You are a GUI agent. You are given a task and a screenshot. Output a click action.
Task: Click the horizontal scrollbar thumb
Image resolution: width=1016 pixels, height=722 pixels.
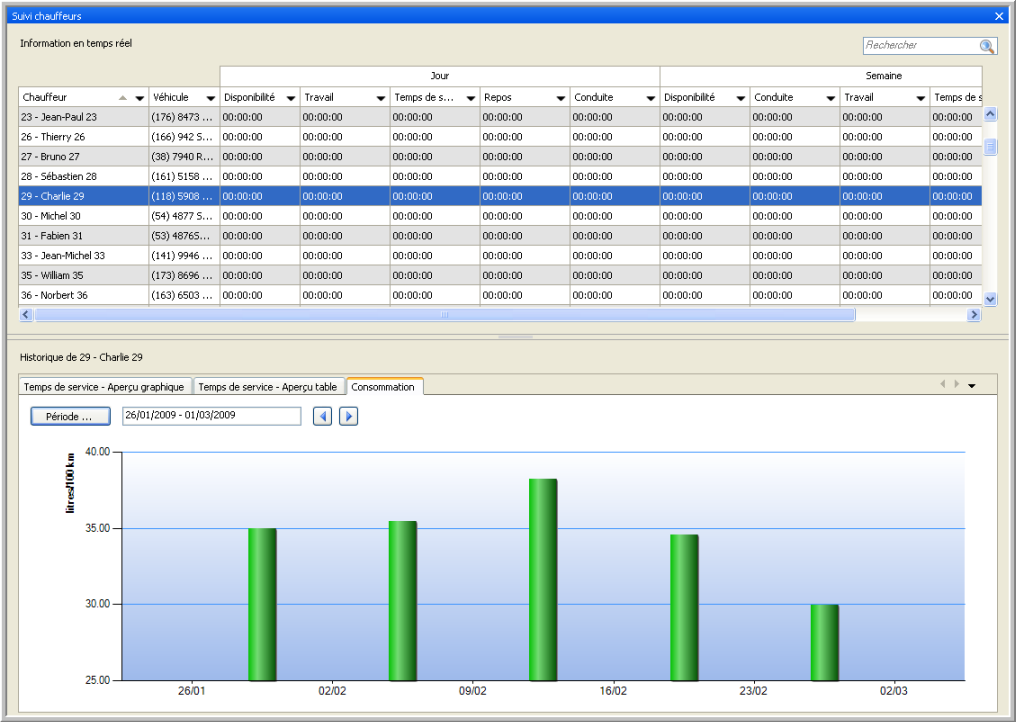click(x=445, y=314)
